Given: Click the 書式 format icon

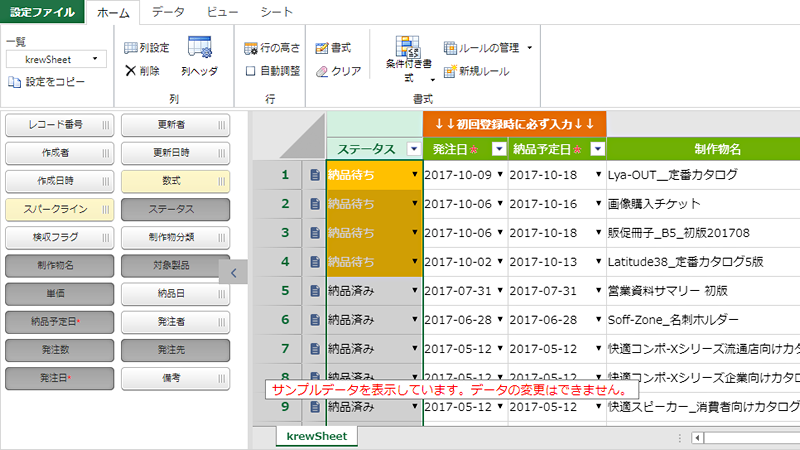Looking at the screenshot, I should pyautogui.click(x=321, y=47).
